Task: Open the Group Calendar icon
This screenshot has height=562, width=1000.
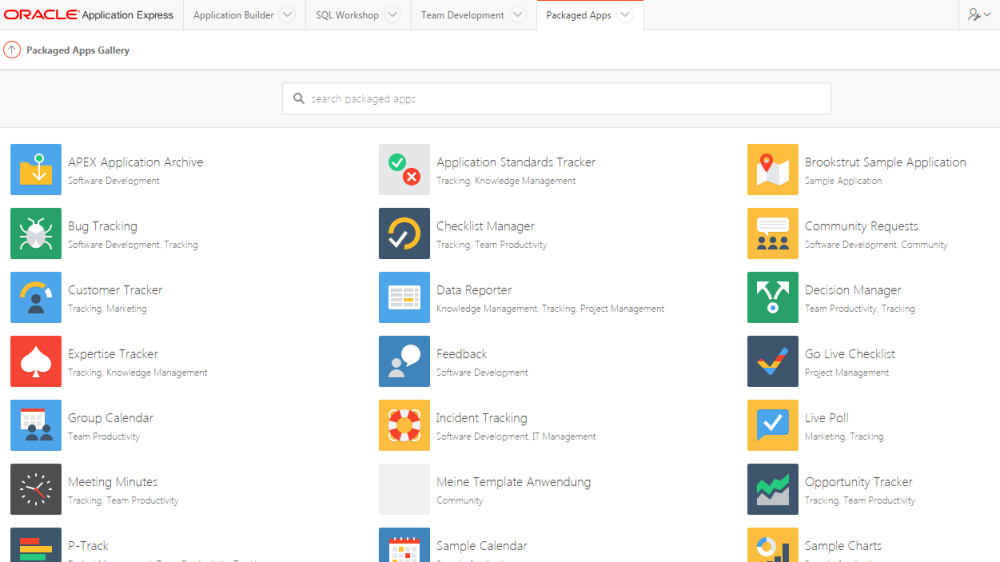Action: click(x=36, y=425)
